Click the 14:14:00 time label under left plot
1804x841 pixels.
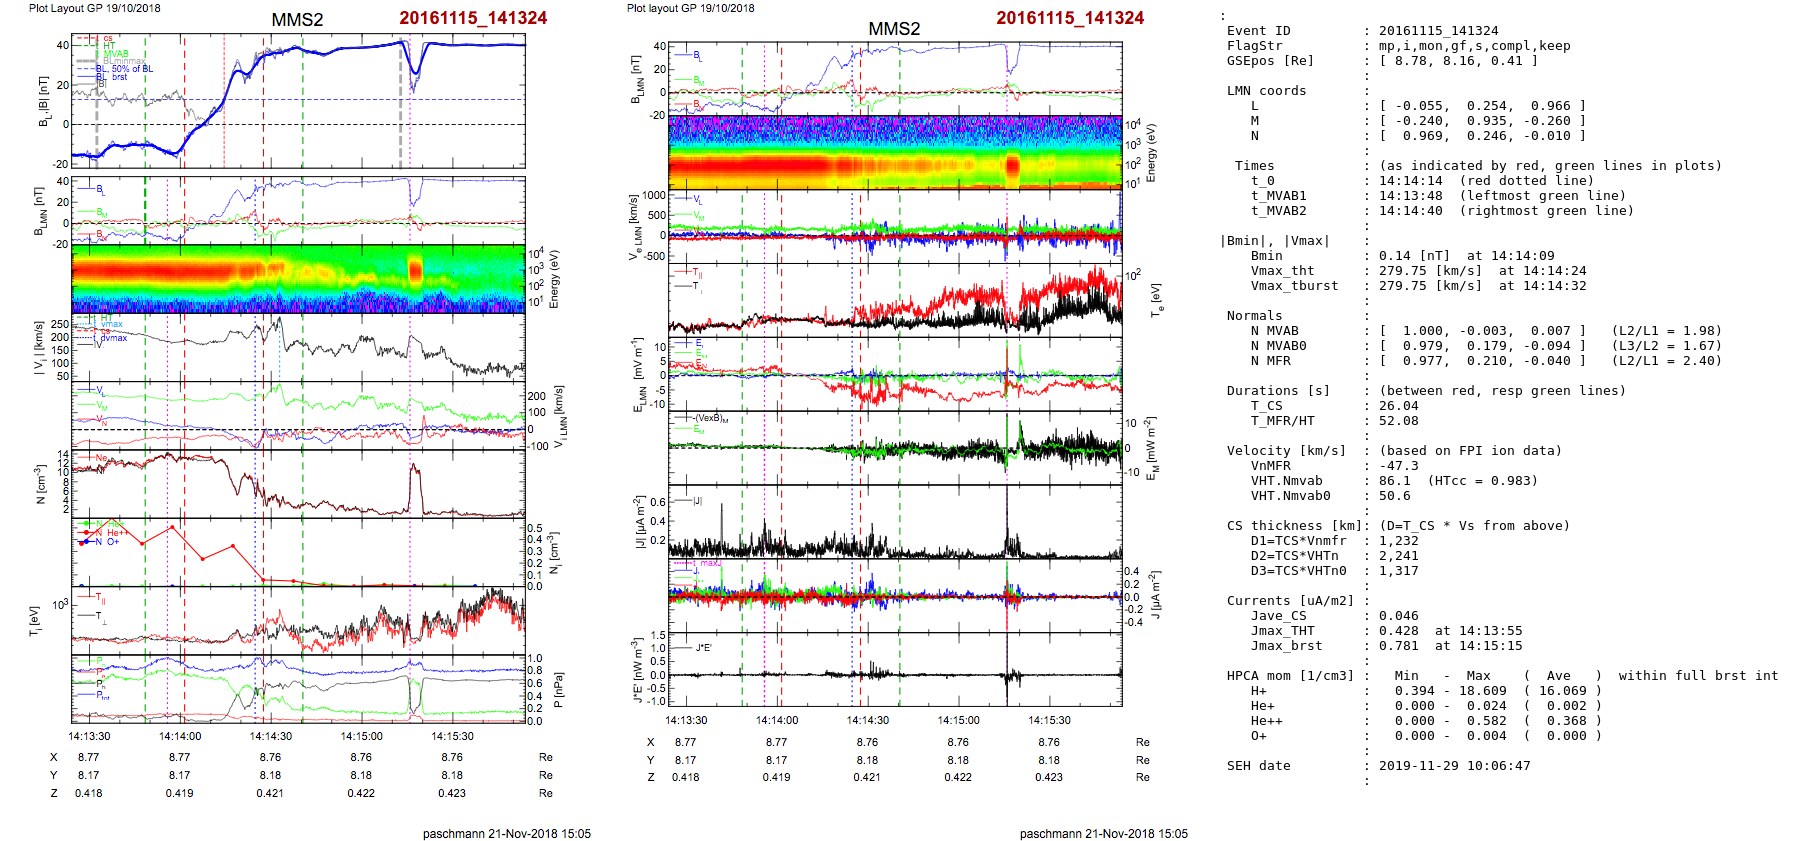(x=180, y=736)
